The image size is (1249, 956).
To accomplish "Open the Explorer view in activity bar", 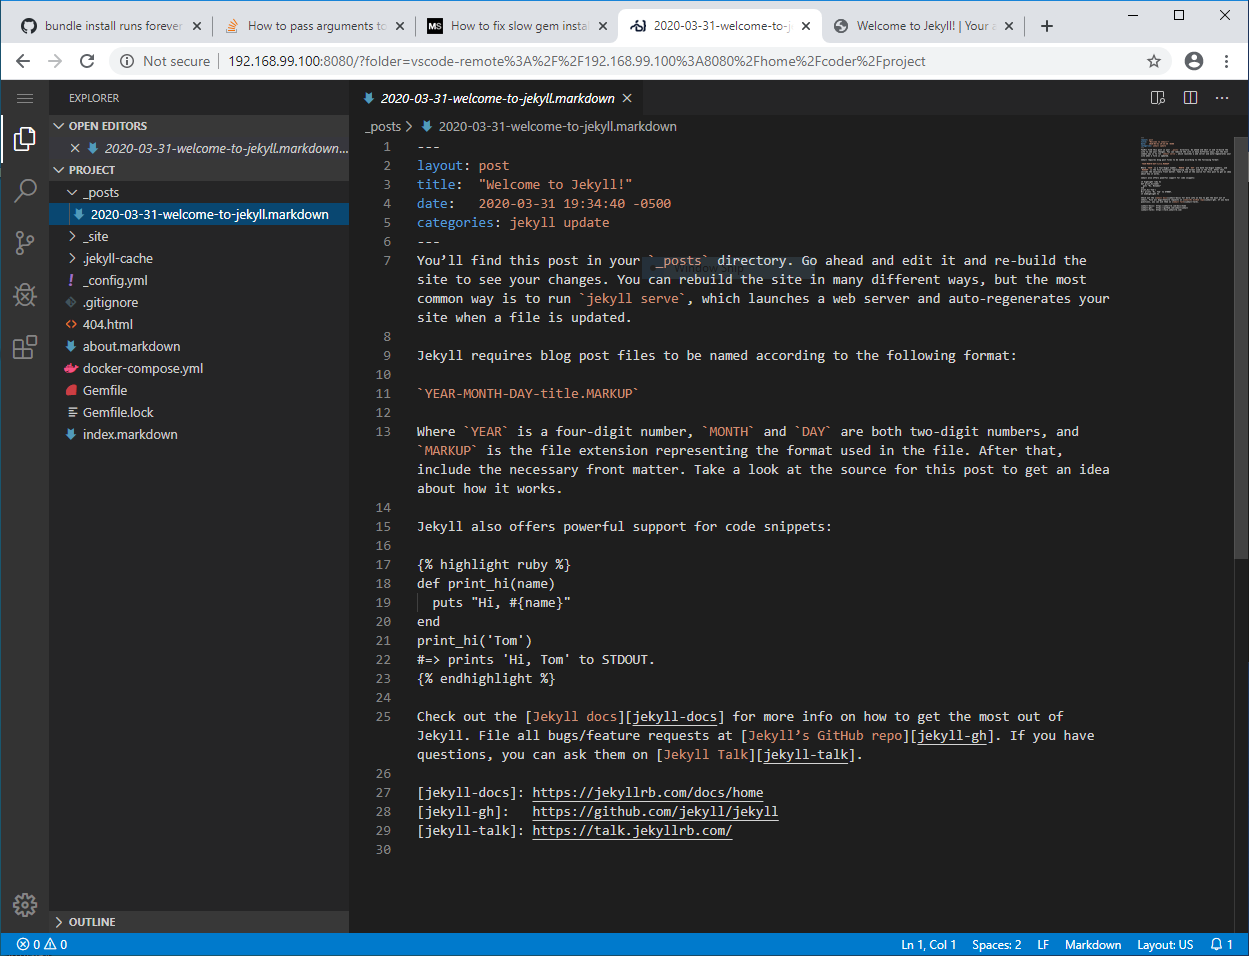I will point(25,140).
